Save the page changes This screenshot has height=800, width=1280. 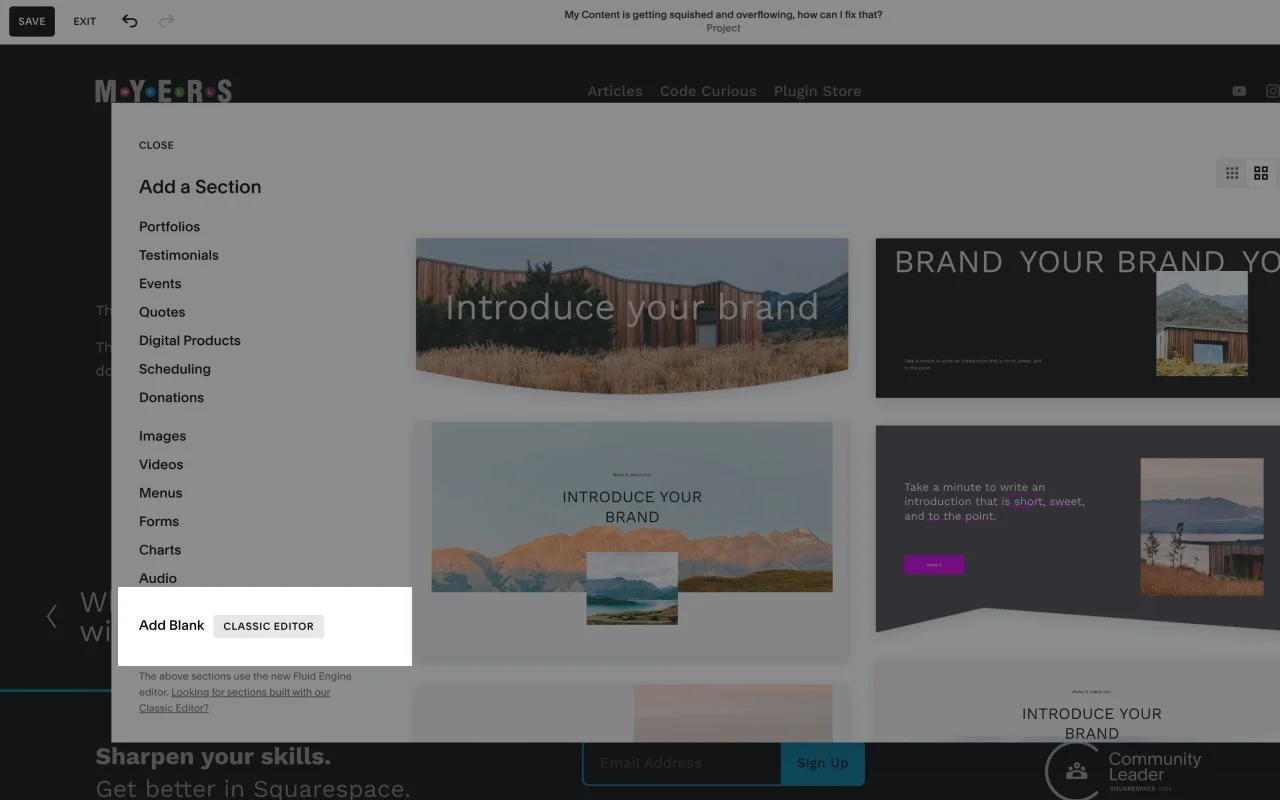tap(32, 21)
